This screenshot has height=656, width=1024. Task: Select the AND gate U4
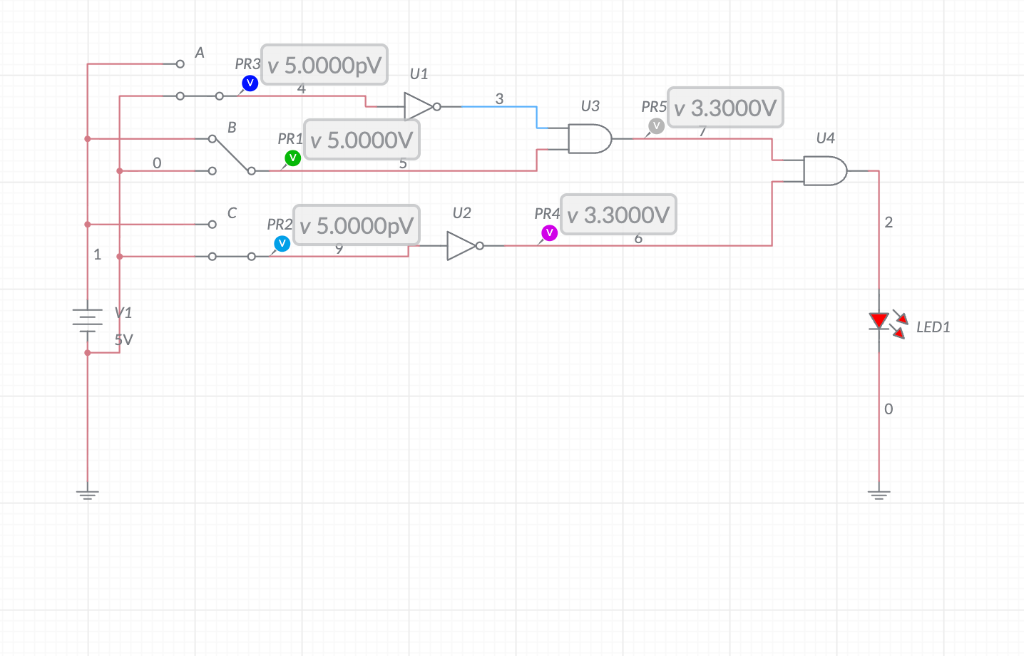[825, 171]
